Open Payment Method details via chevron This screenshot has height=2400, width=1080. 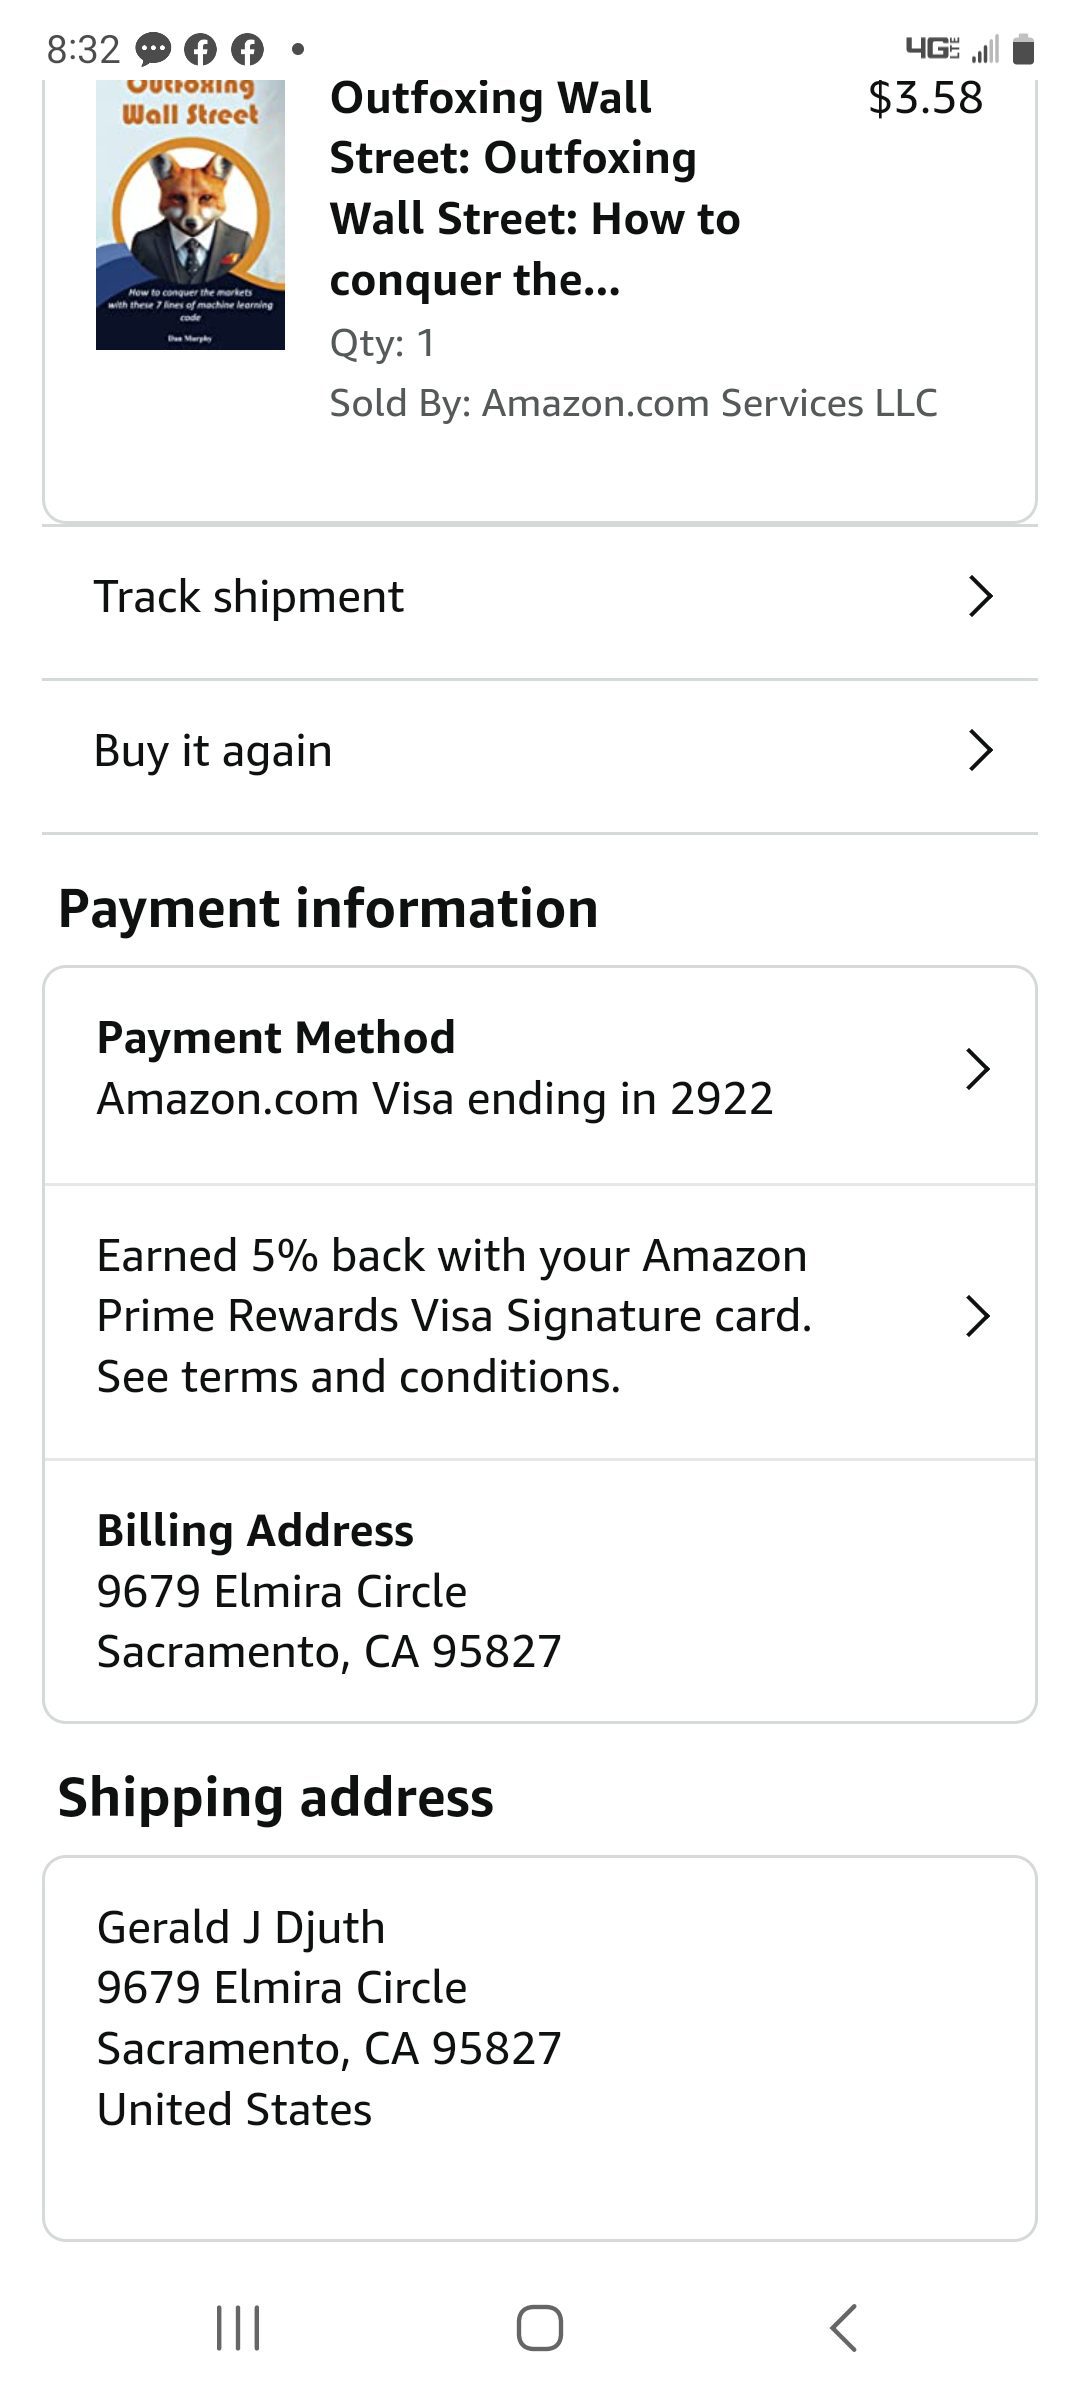point(978,1069)
